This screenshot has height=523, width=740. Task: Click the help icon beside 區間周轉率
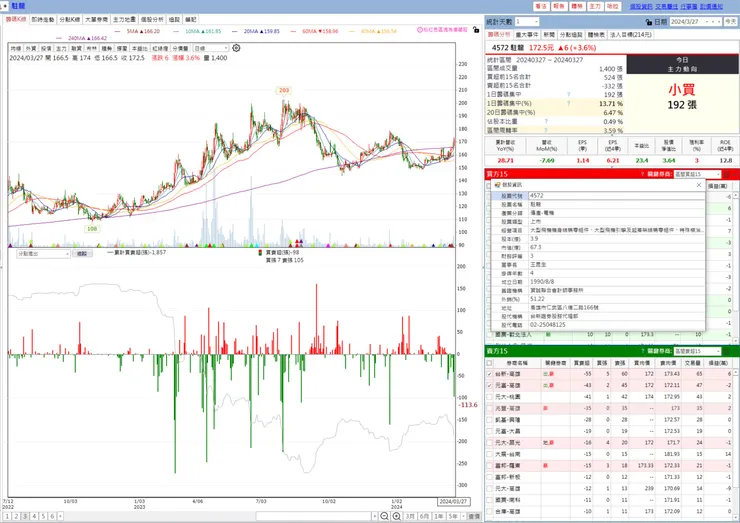[x=546, y=130]
